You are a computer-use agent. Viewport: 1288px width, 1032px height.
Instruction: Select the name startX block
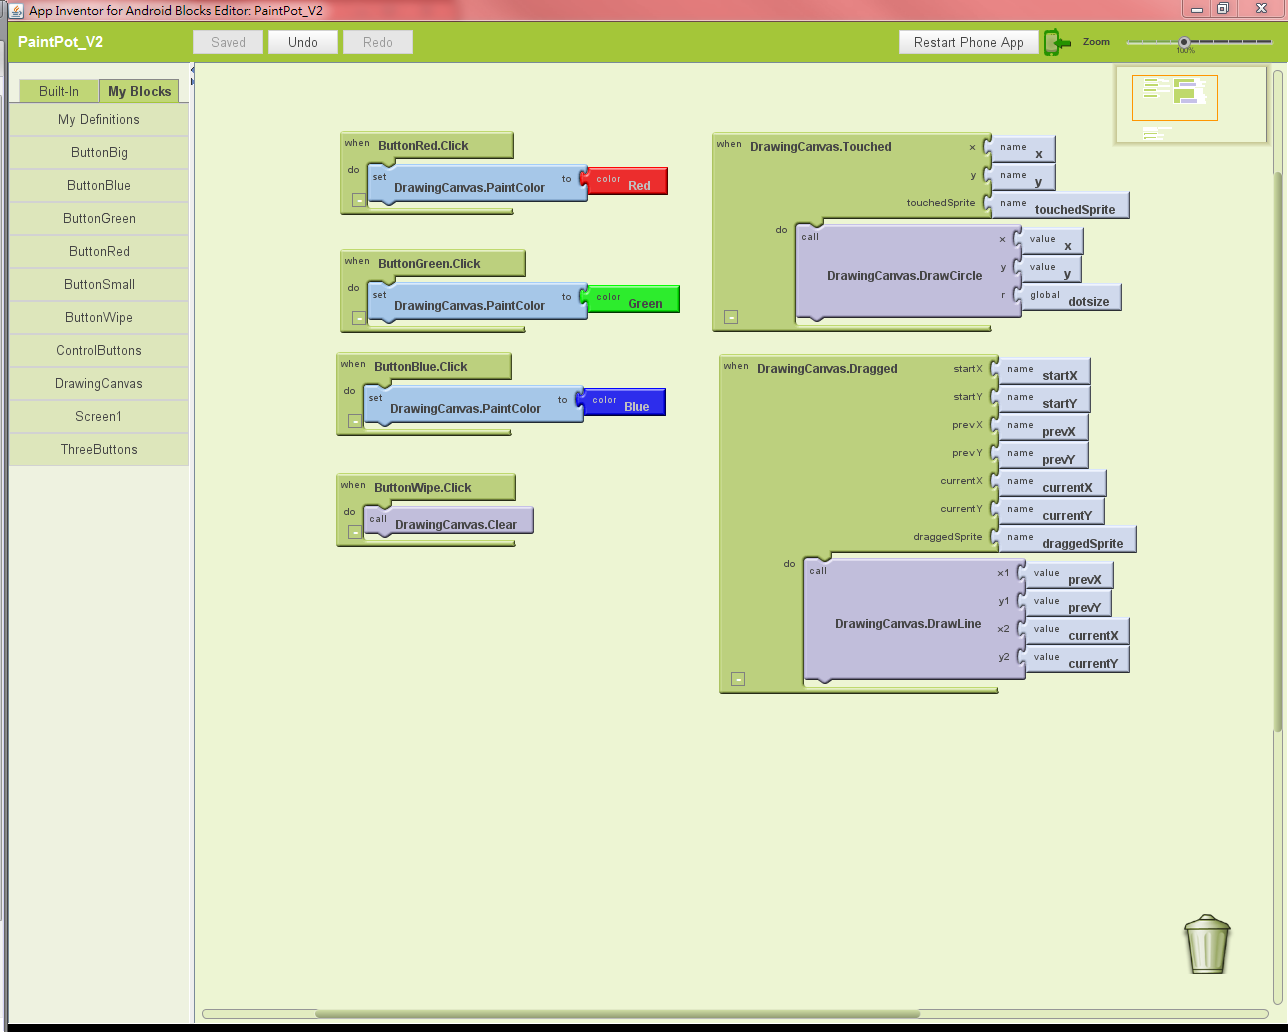1040,370
